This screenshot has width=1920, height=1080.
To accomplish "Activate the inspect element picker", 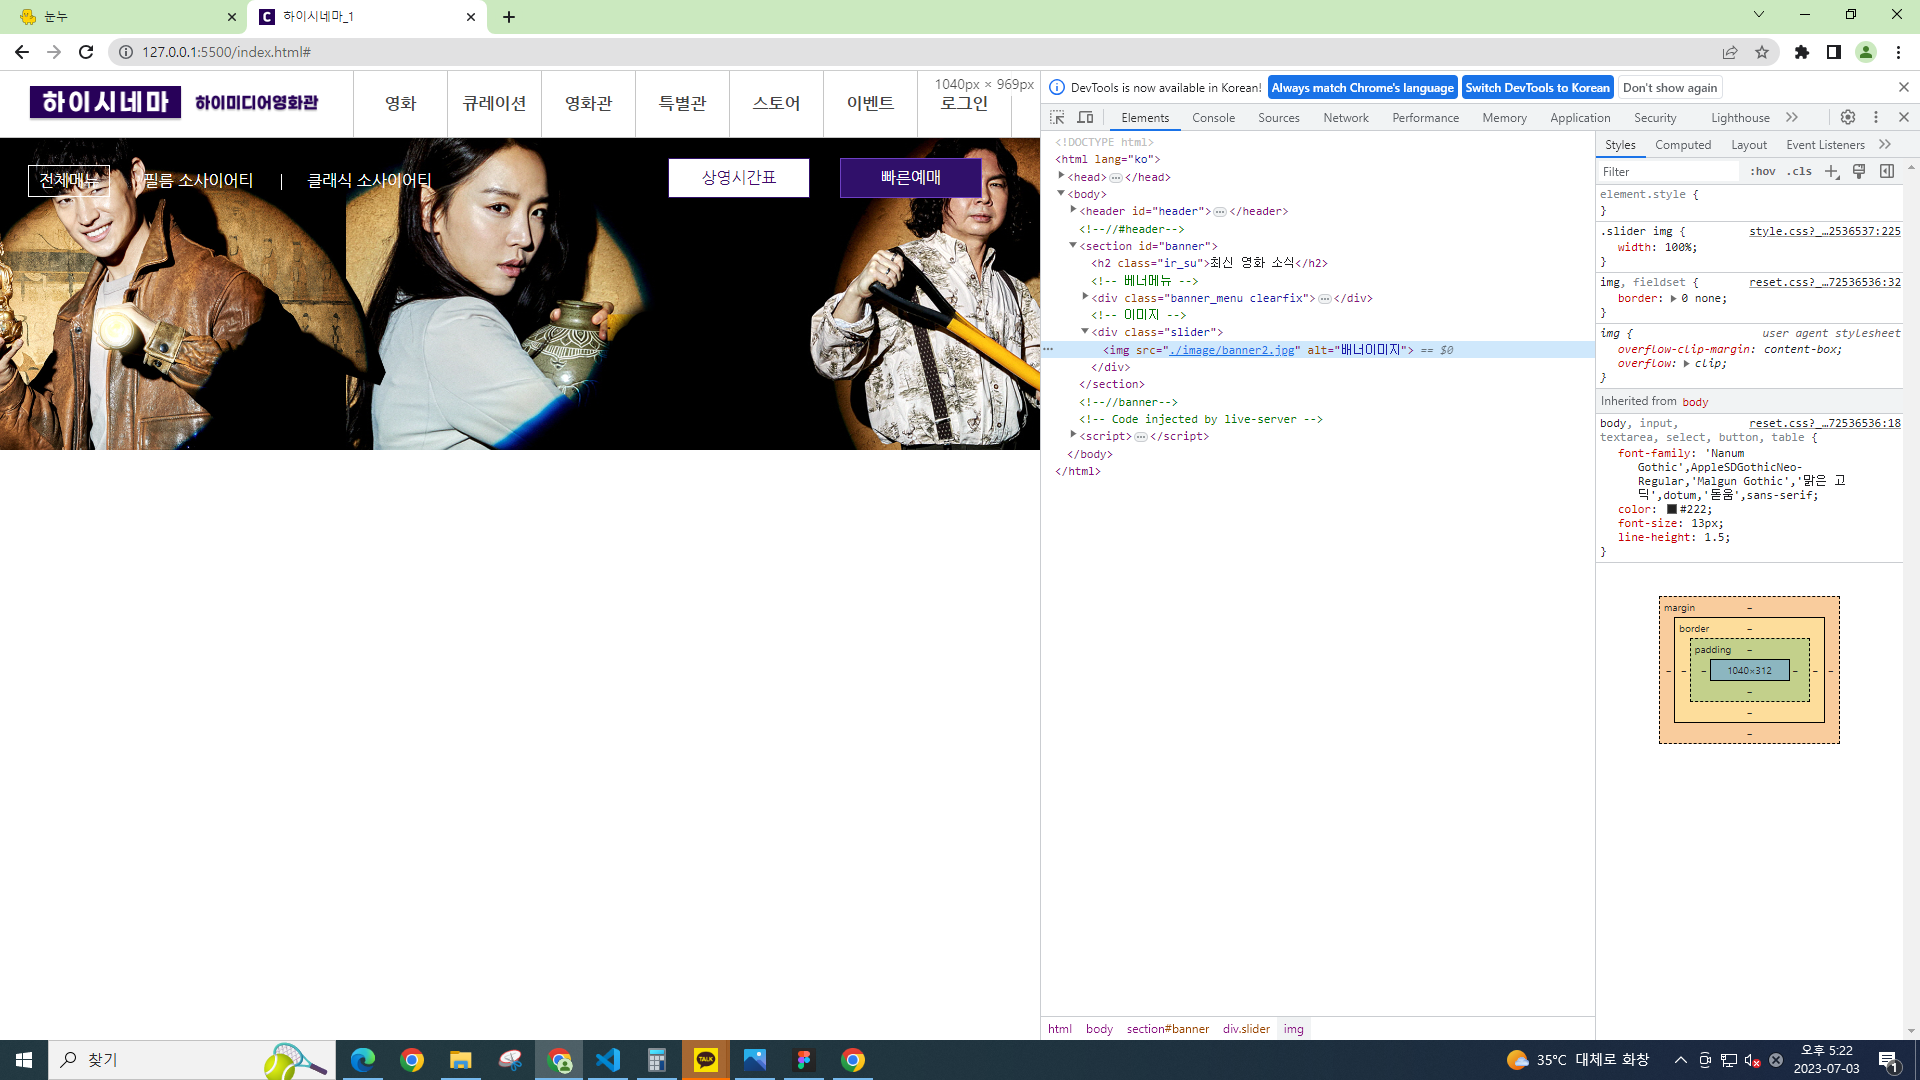I will [x=1057, y=117].
